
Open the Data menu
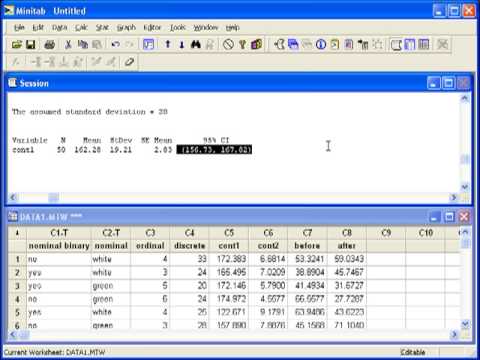59,27
